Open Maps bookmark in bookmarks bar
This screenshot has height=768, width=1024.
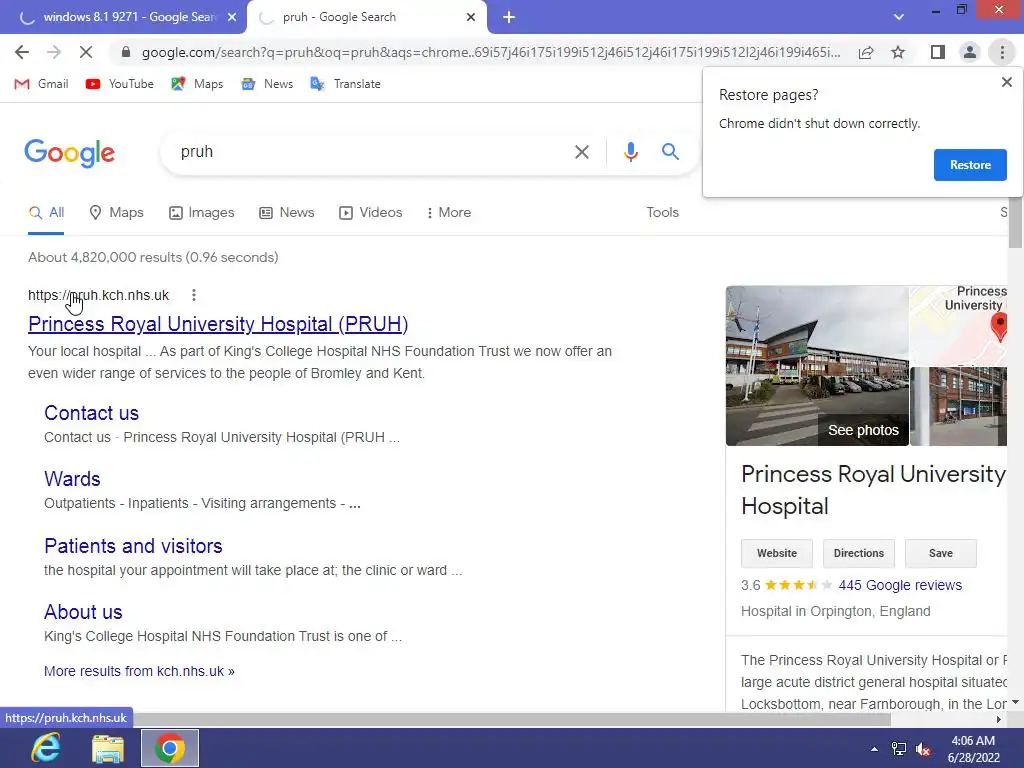tap(197, 84)
